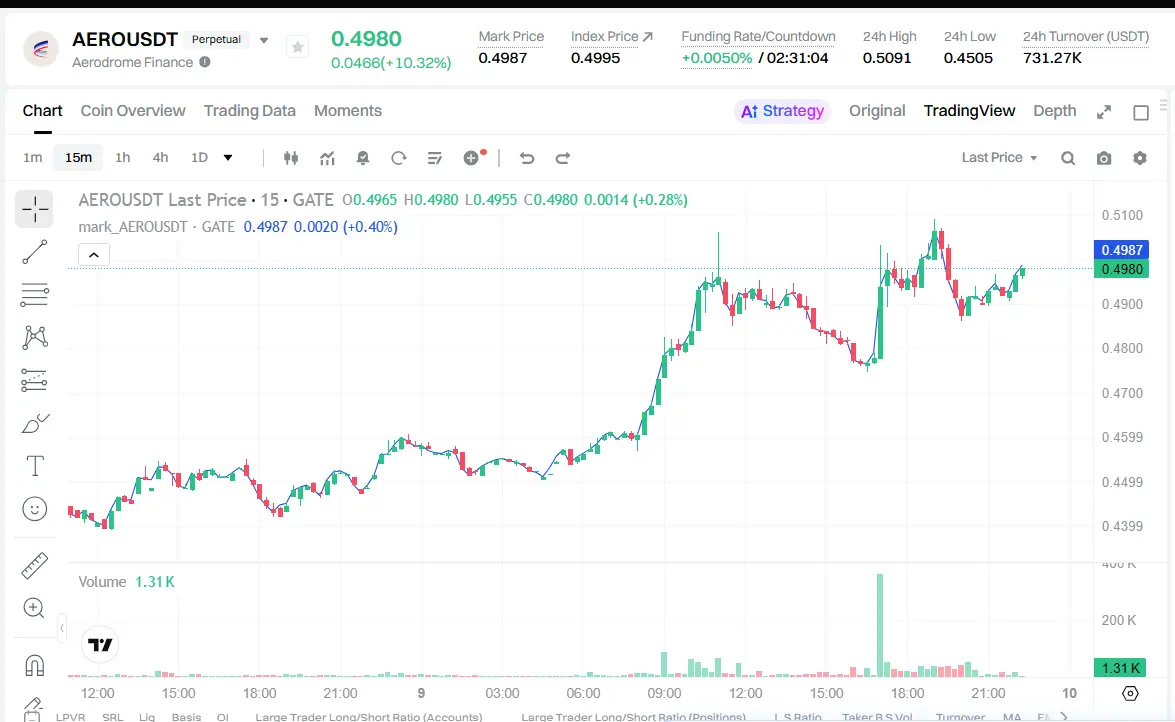
Task: Select the trend line drawing tool
Action: [x=34, y=252]
